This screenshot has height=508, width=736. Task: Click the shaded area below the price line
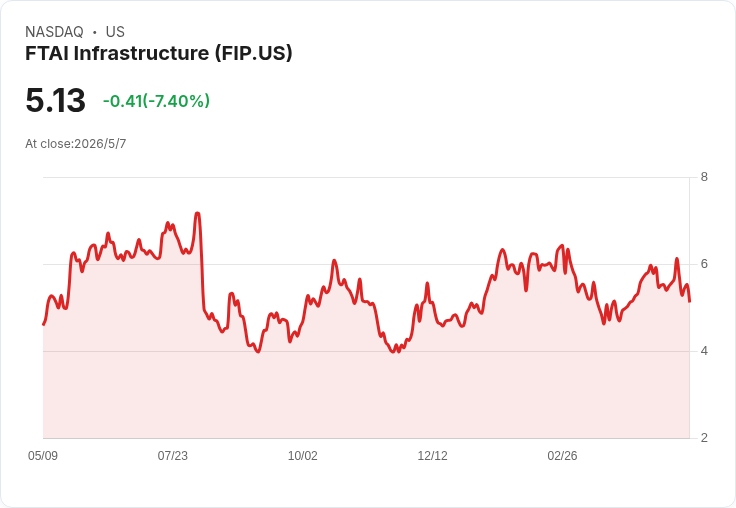tap(366, 394)
